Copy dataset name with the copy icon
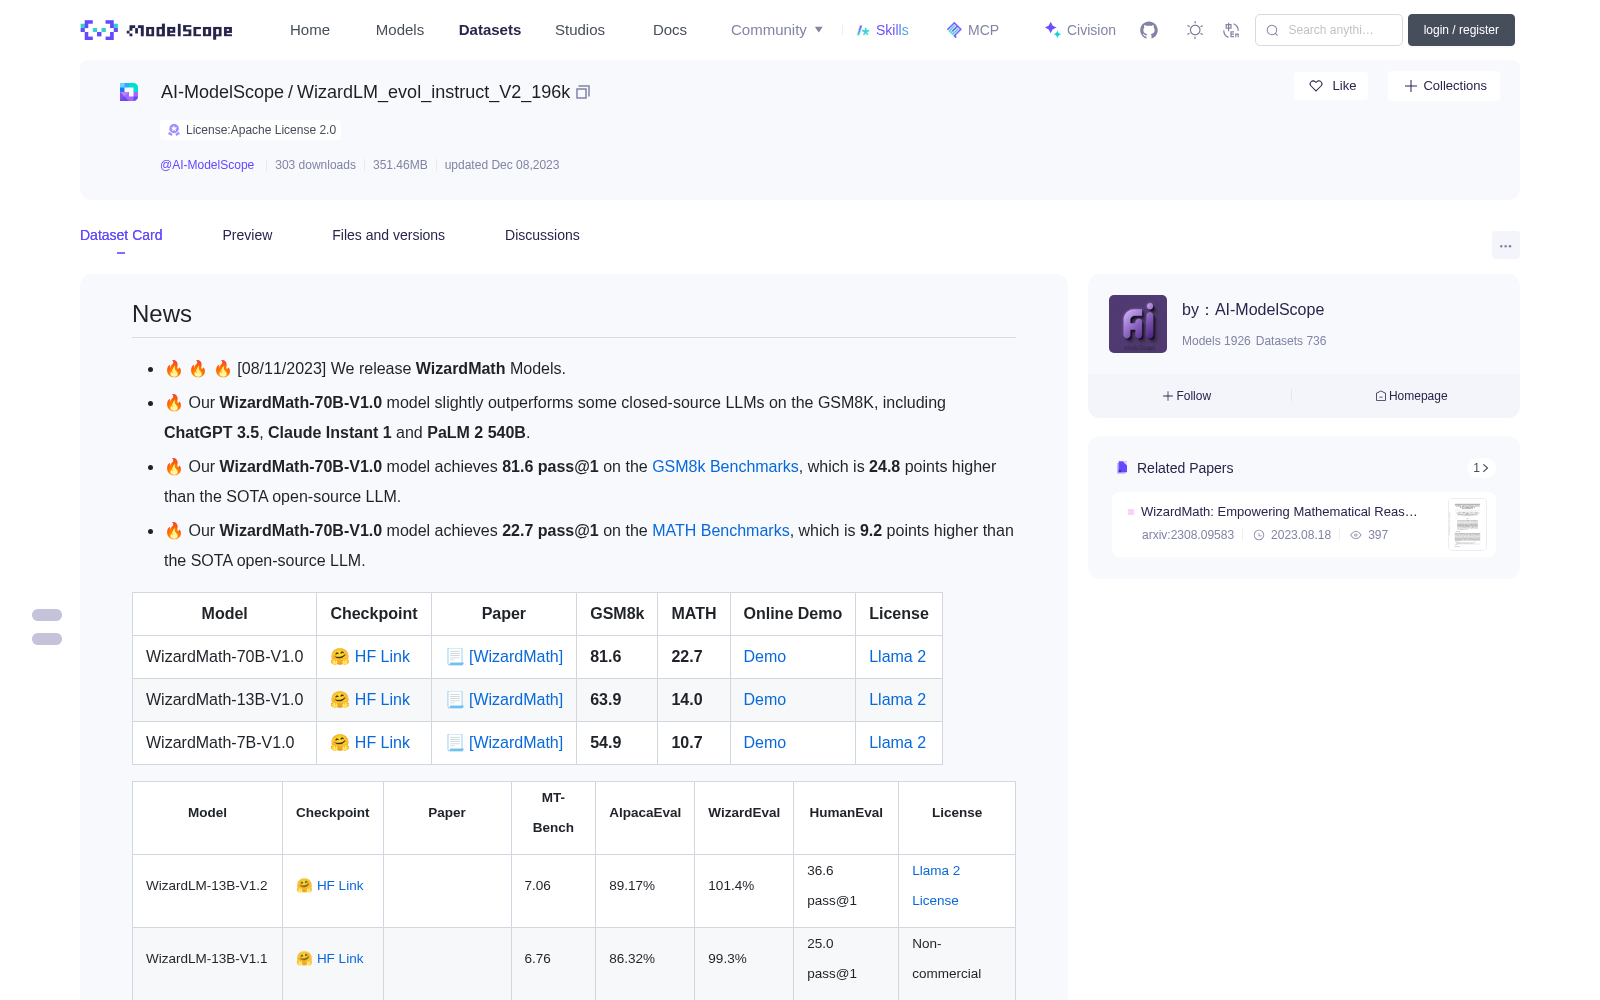1600x1000 pixels. pyautogui.click(x=583, y=92)
